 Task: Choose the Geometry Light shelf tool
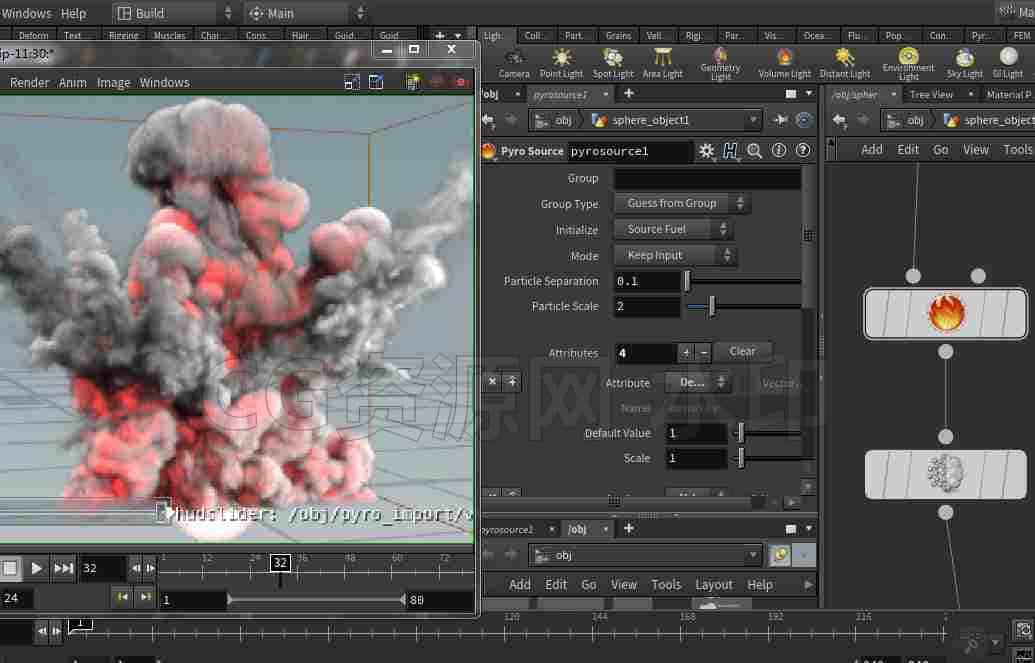(720, 63)
